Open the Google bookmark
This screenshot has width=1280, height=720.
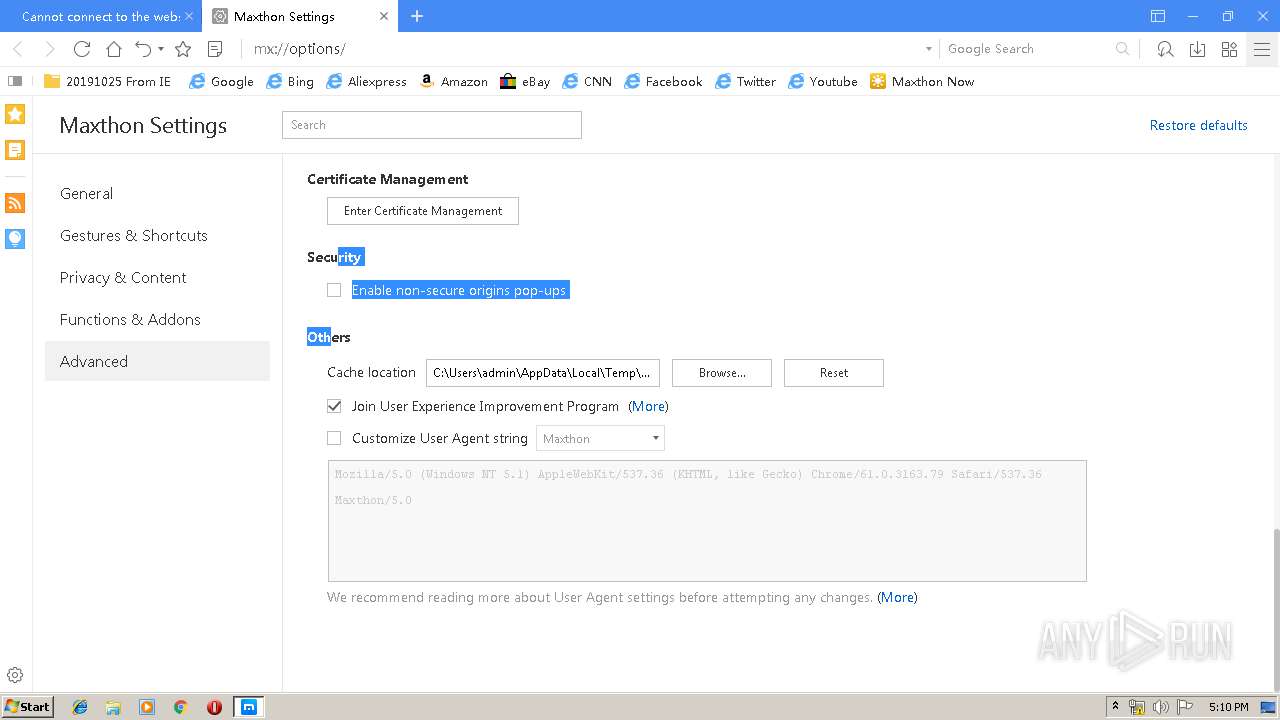pos(221,82)
